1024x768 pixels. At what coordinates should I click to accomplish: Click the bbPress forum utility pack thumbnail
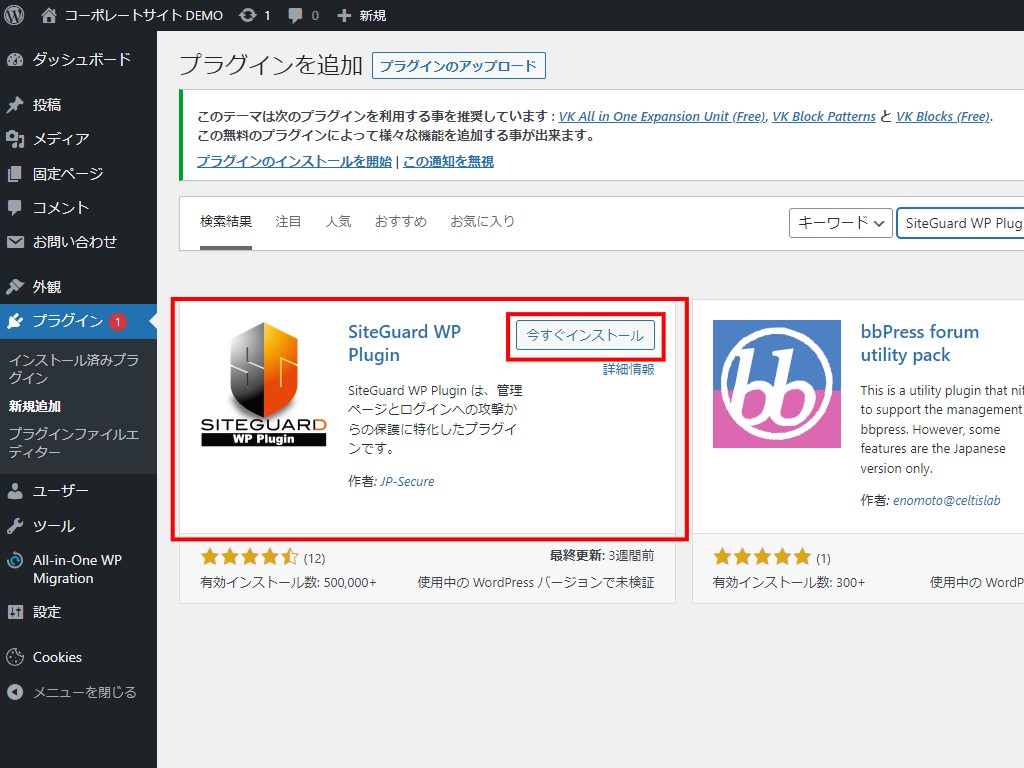pos(776,384)
